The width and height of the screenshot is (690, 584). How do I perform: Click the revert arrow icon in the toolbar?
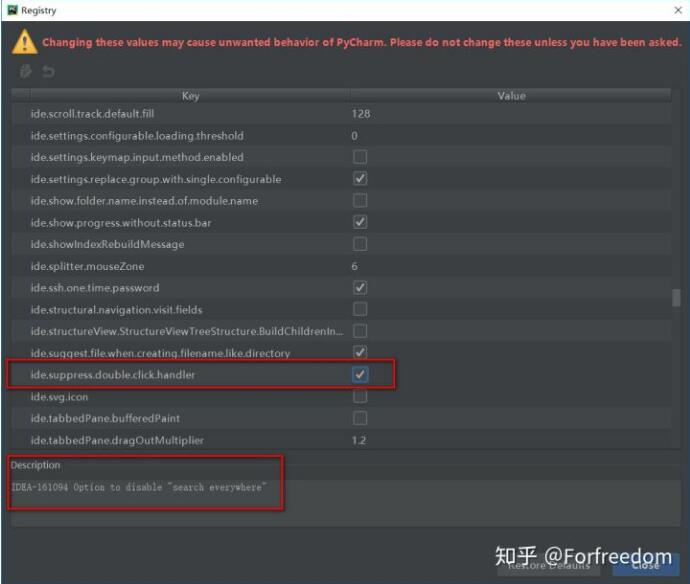tap(48, 71)
